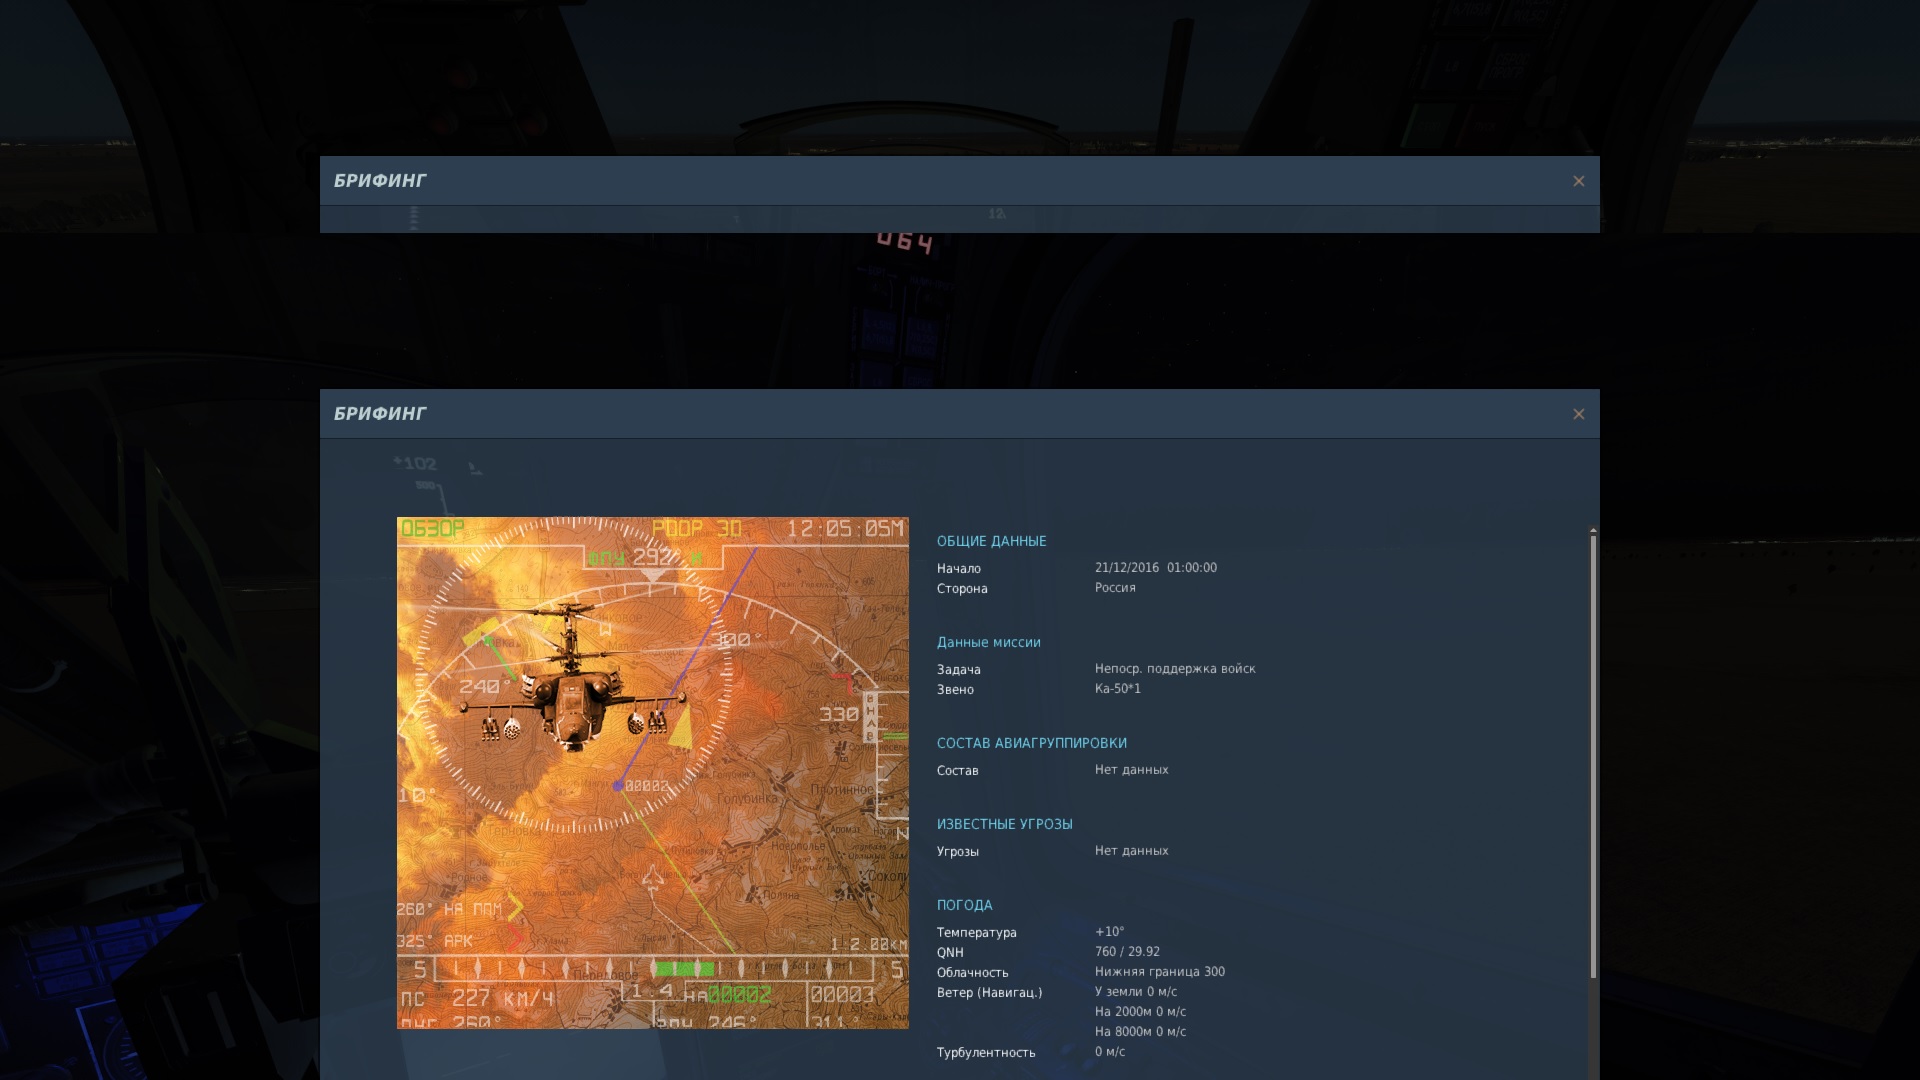The image size is (1920, 1080).
Task: Click the Нижняя граница 300 cloud value
Action: (x=1159, y=972)
